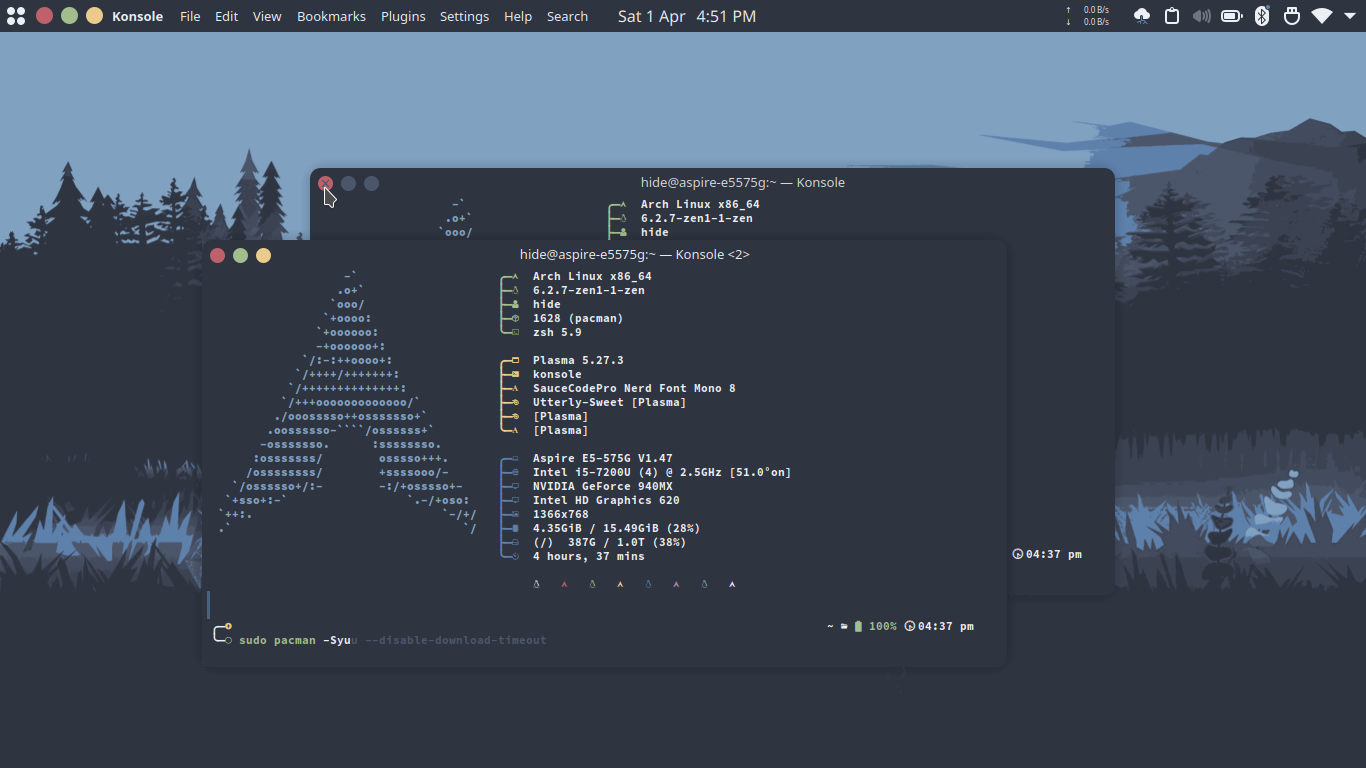Viewport: 1366px width, 768px height.
Task: Click the yellow window button in top panel
Action: [94, 16]
